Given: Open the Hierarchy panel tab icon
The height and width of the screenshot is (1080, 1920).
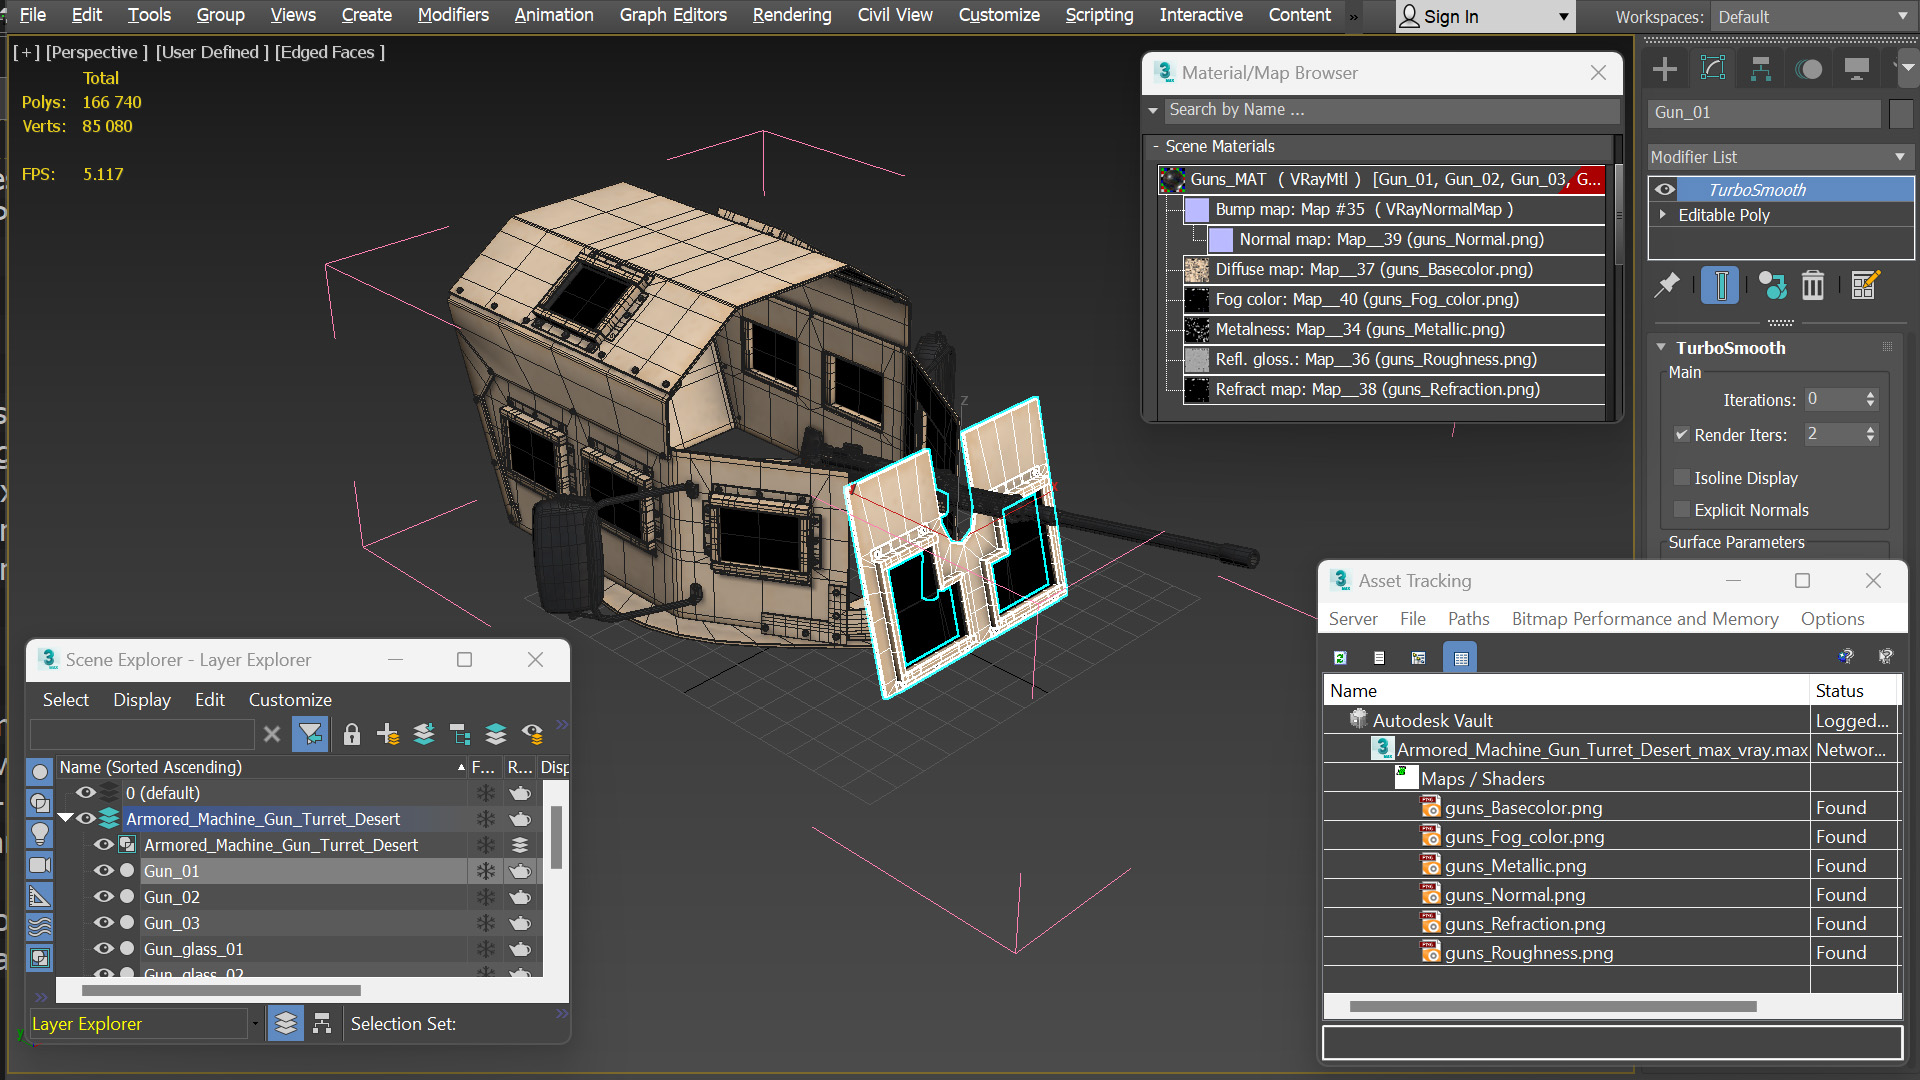Looking at the screenshot, I should coord(1761,69).
